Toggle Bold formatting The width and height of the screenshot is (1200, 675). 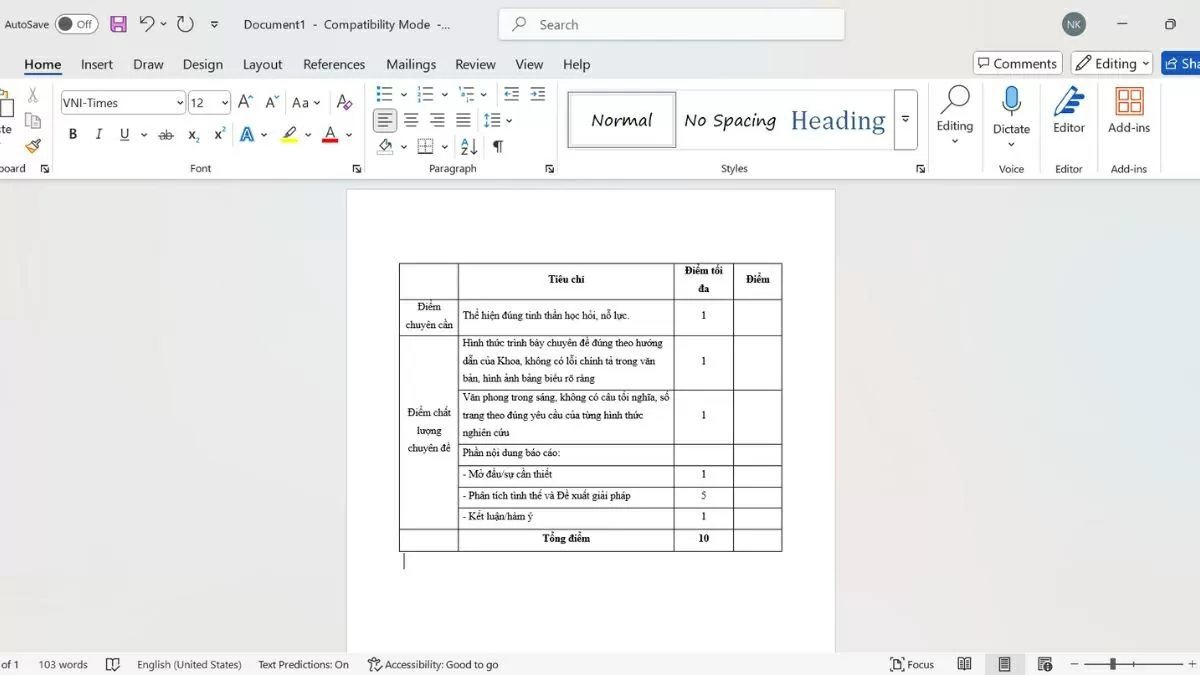pos(73,134)
